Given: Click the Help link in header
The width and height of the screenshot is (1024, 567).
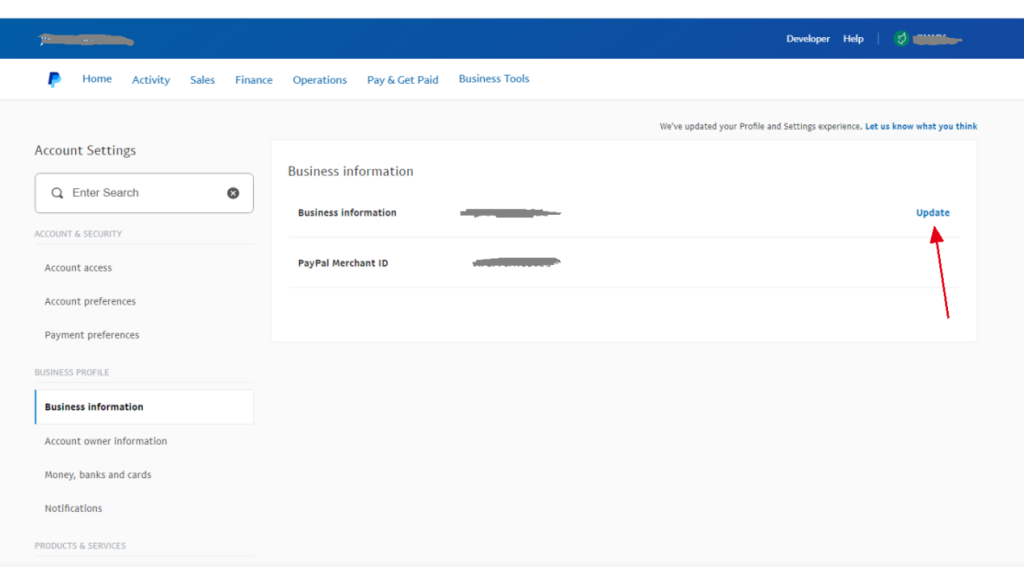Looking at the screenshot, I should [x=853, y=39].
